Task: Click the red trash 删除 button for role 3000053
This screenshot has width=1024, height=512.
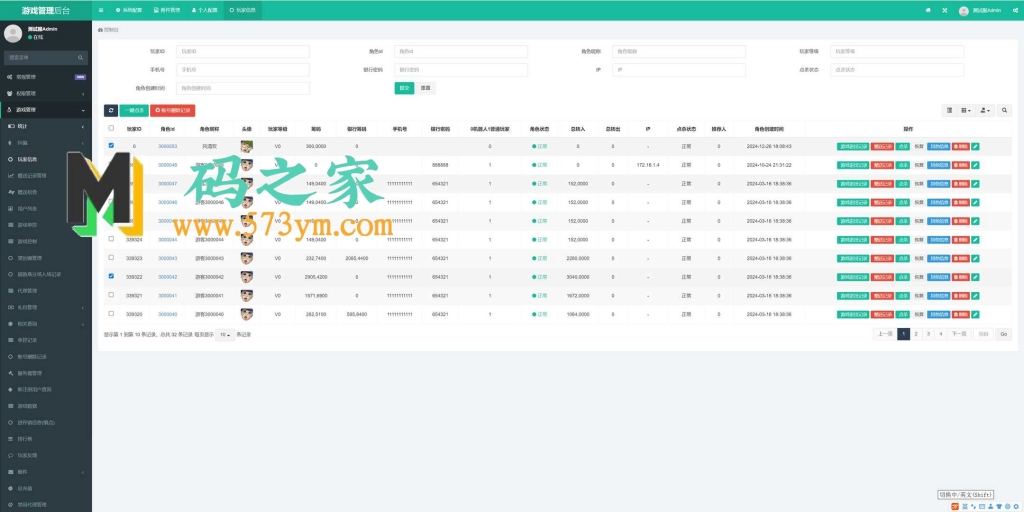Action: 961,146
